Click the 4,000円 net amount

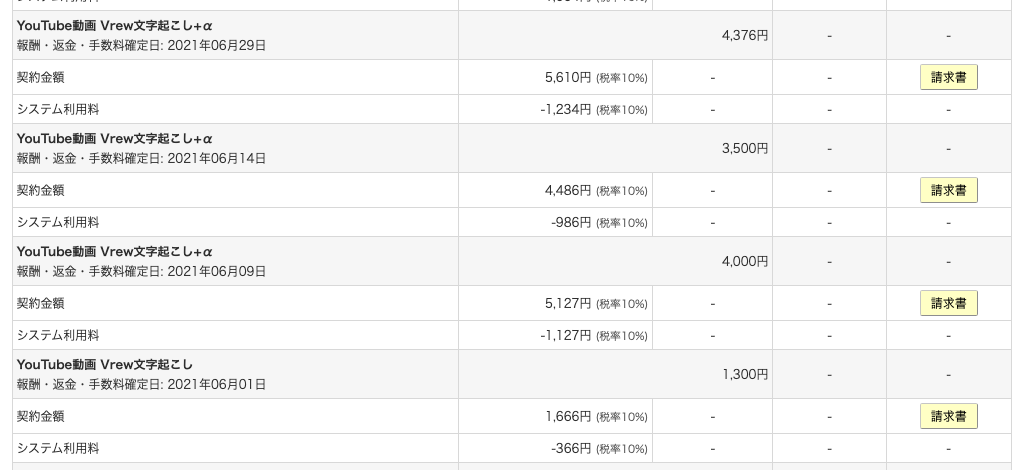[x=744, y=261]
